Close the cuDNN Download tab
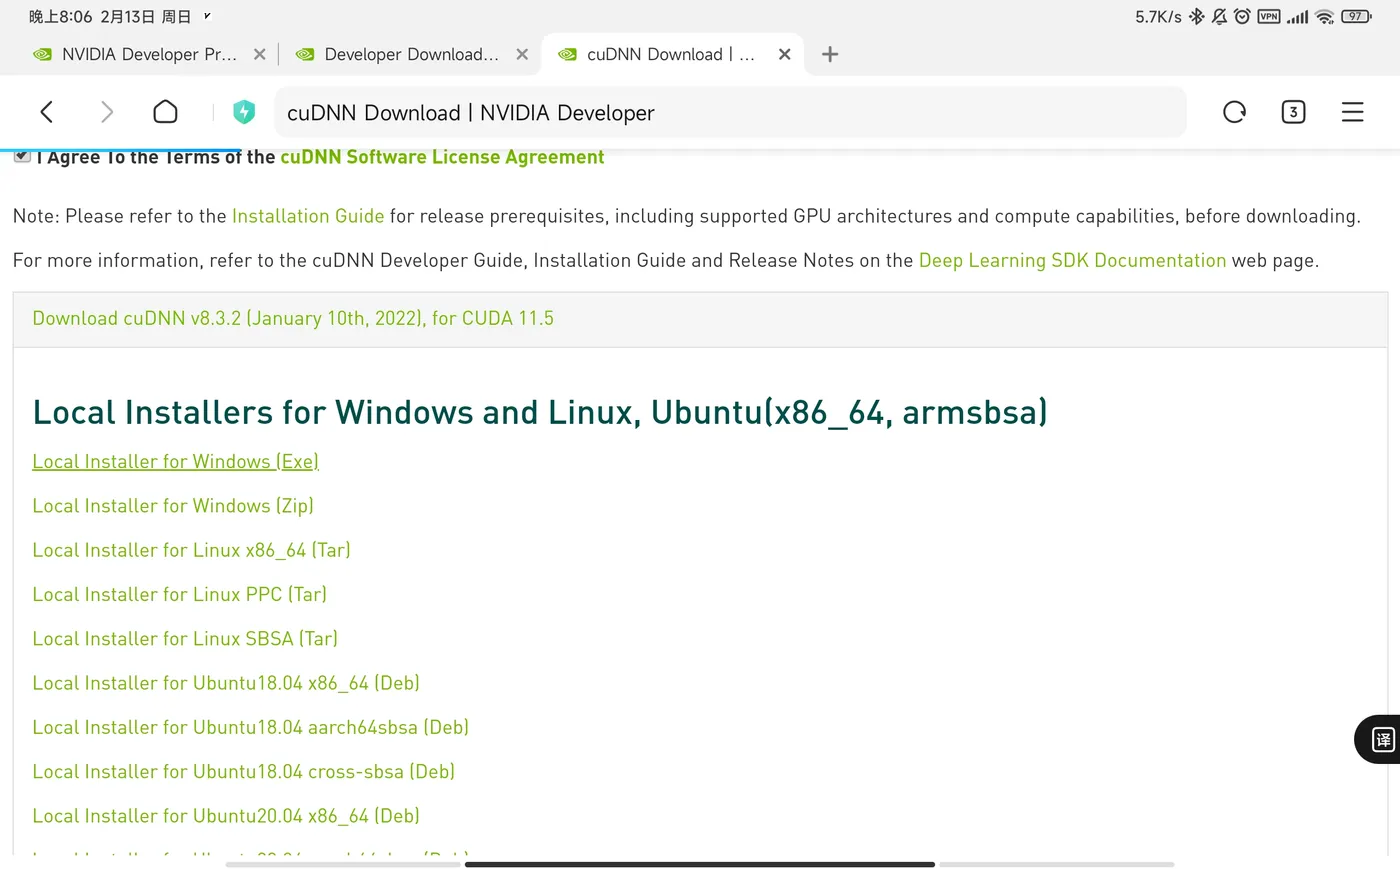 (x=785, y=54)
